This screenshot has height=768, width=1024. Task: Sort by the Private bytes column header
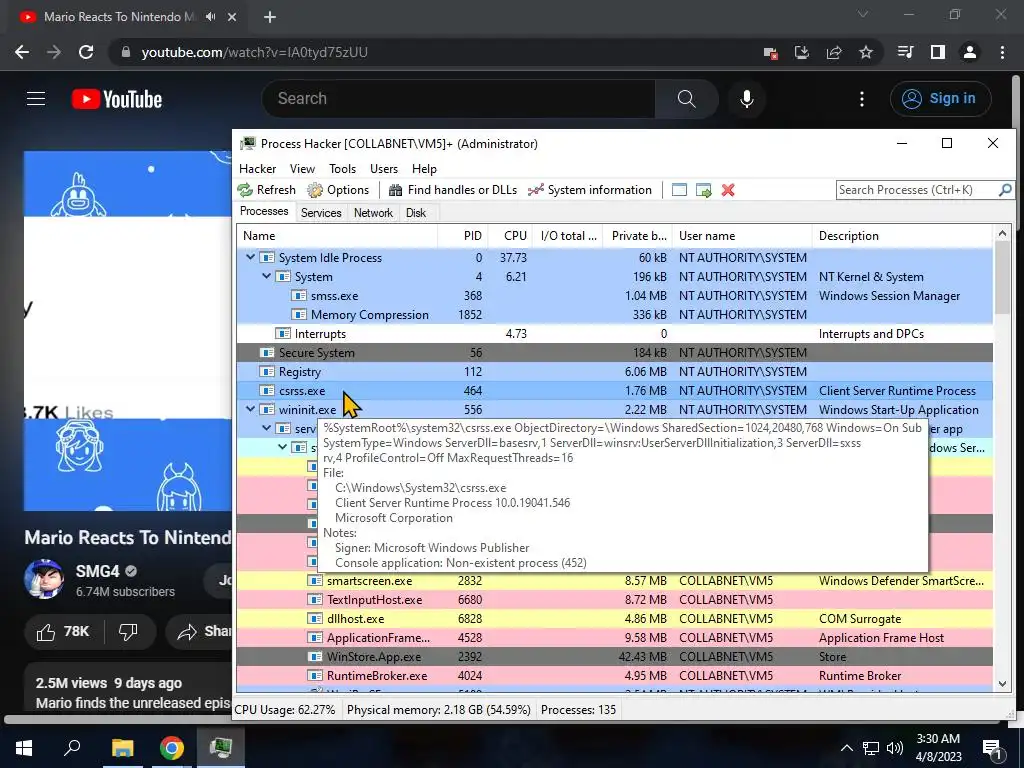tap(637, 236)
